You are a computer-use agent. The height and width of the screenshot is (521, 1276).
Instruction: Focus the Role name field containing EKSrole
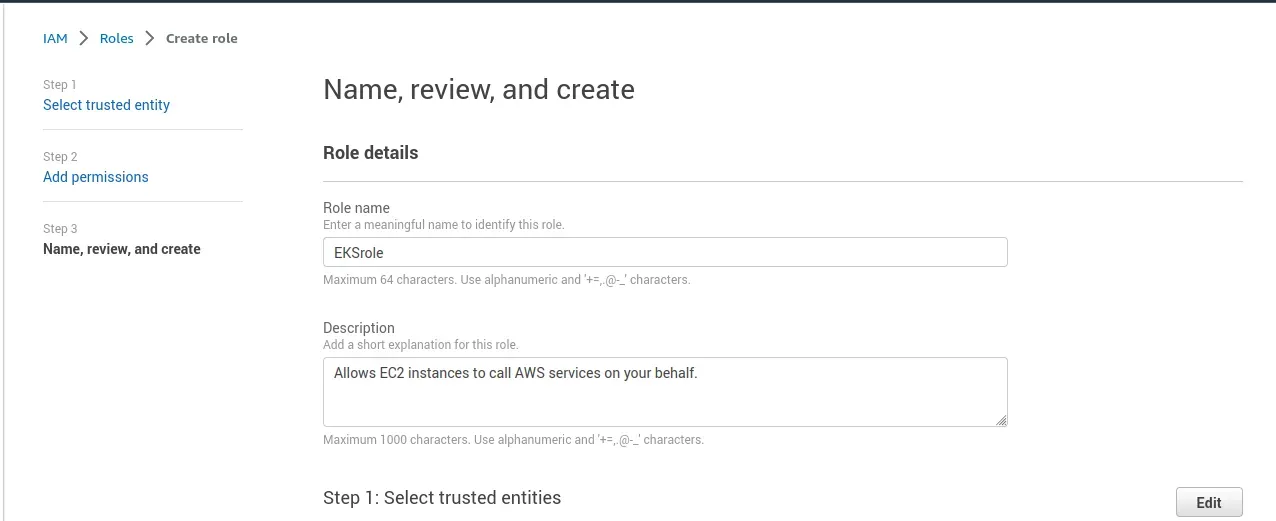pyautogui.click(x=664, y=252)
